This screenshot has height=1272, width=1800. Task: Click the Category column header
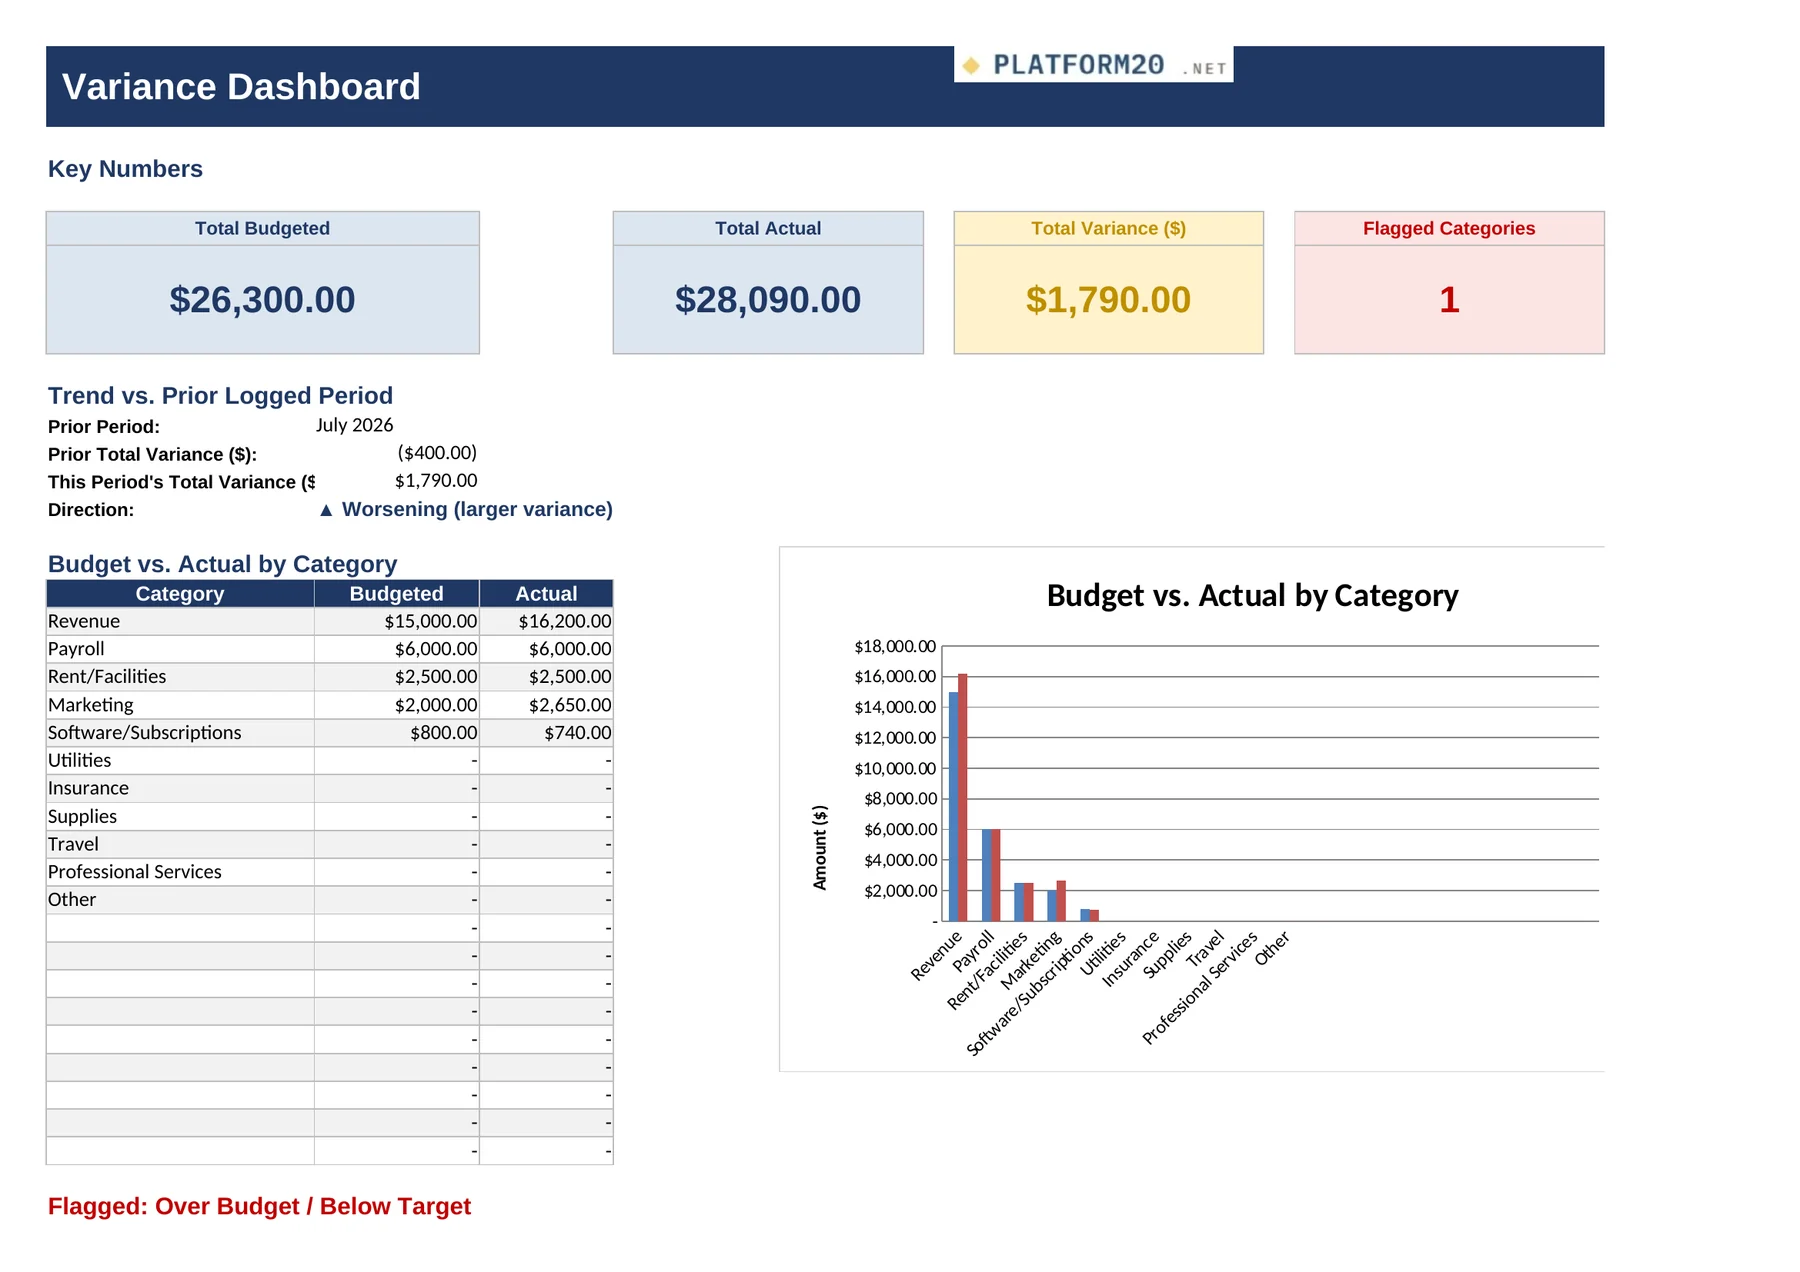(180, 594)
